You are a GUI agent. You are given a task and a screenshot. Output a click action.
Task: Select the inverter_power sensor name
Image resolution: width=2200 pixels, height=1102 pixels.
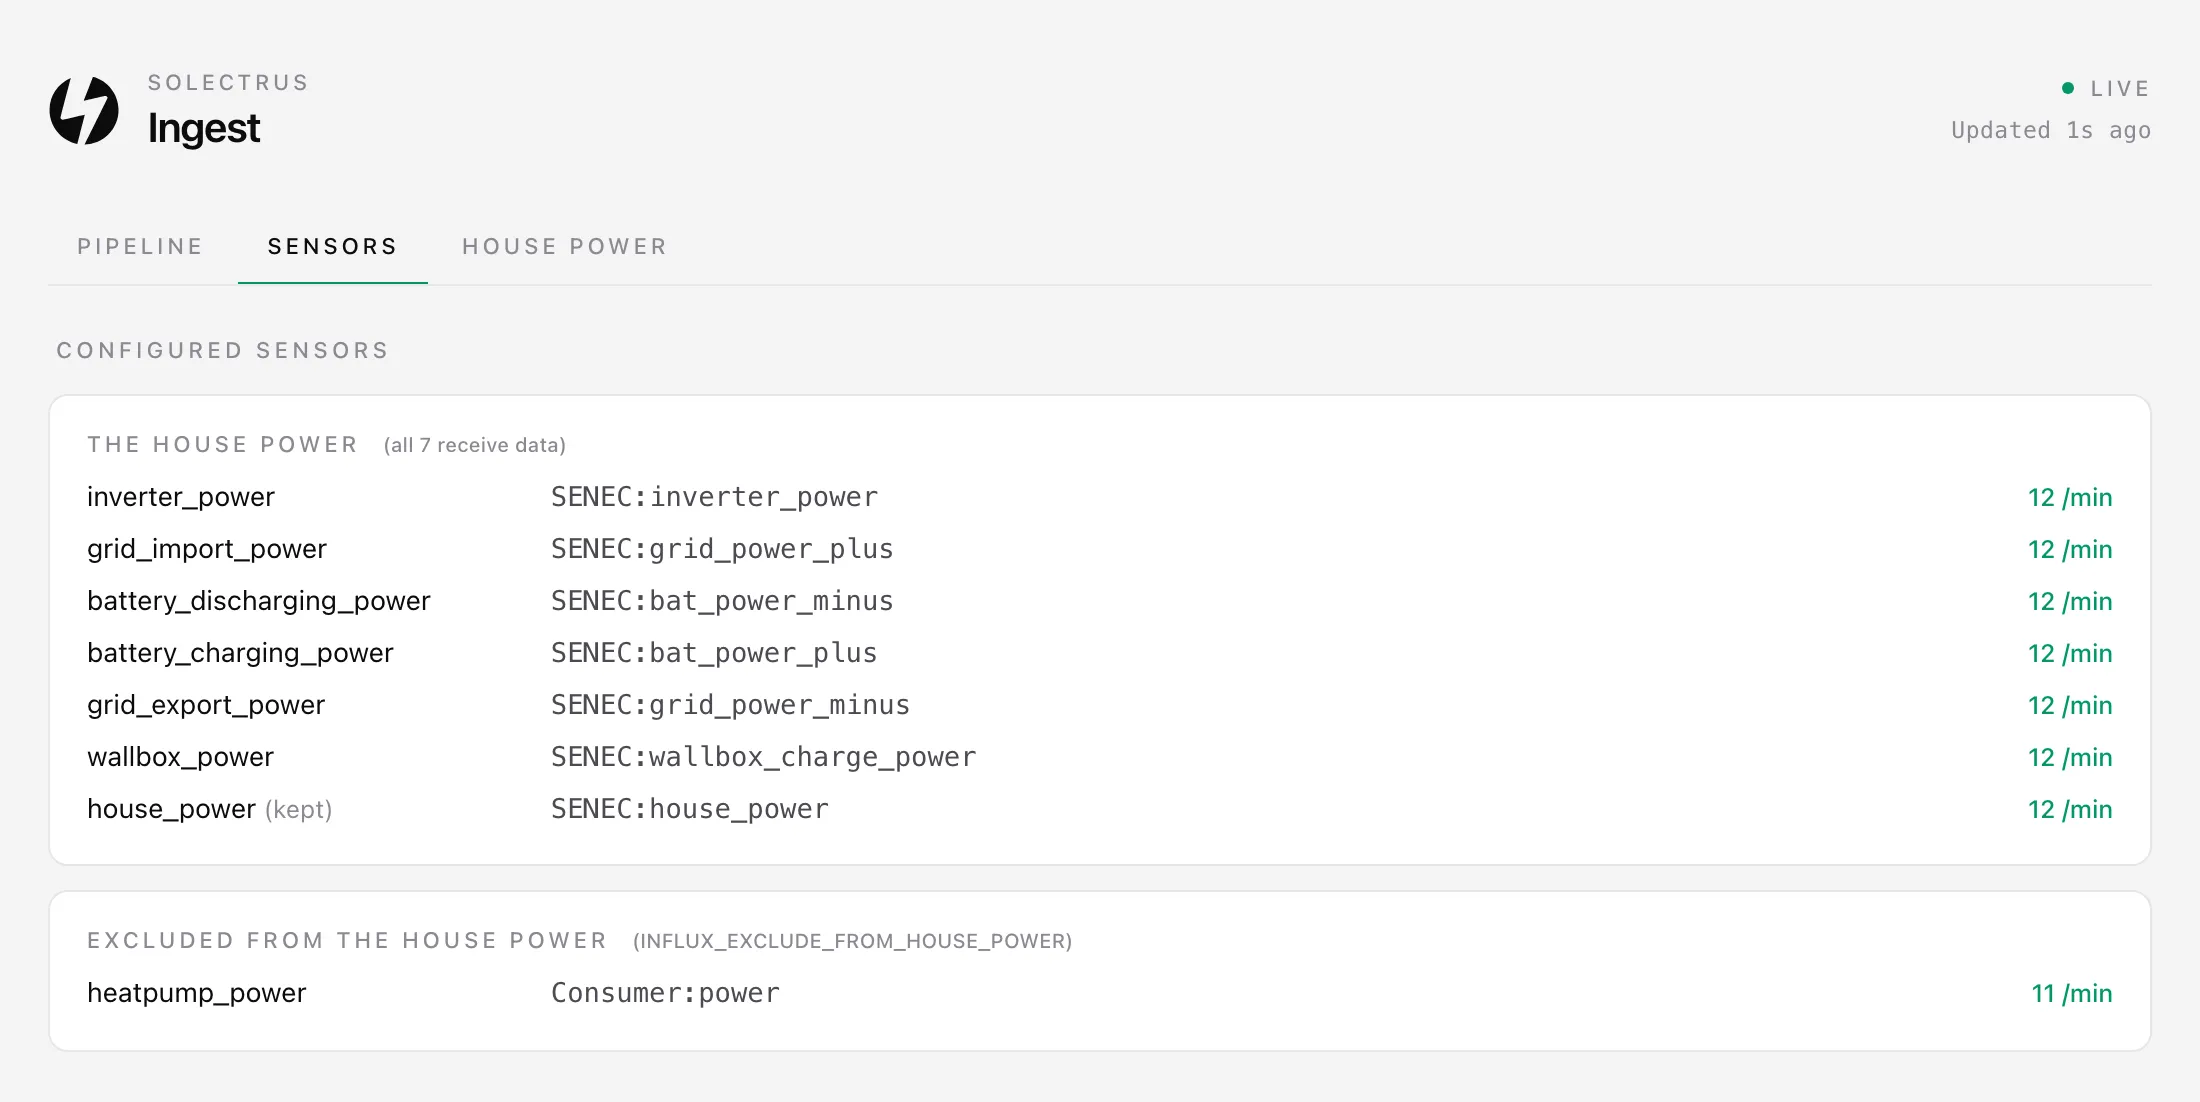coord(181,497)
